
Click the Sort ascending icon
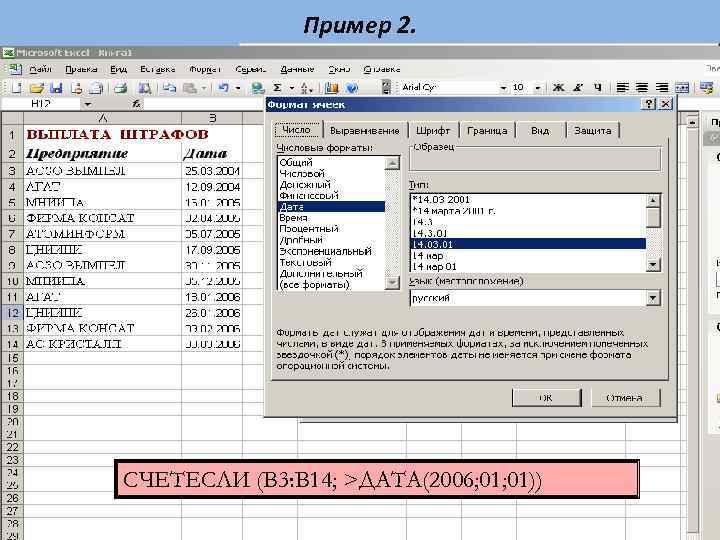(306, 87)
